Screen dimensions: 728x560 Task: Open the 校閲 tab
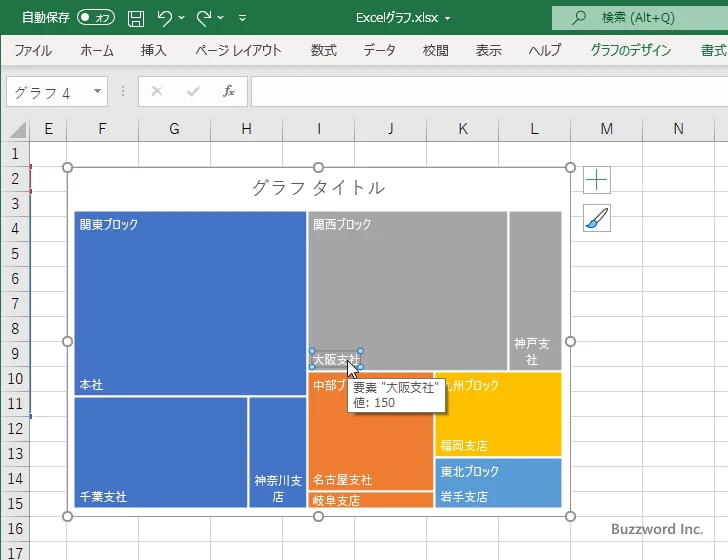436,50
